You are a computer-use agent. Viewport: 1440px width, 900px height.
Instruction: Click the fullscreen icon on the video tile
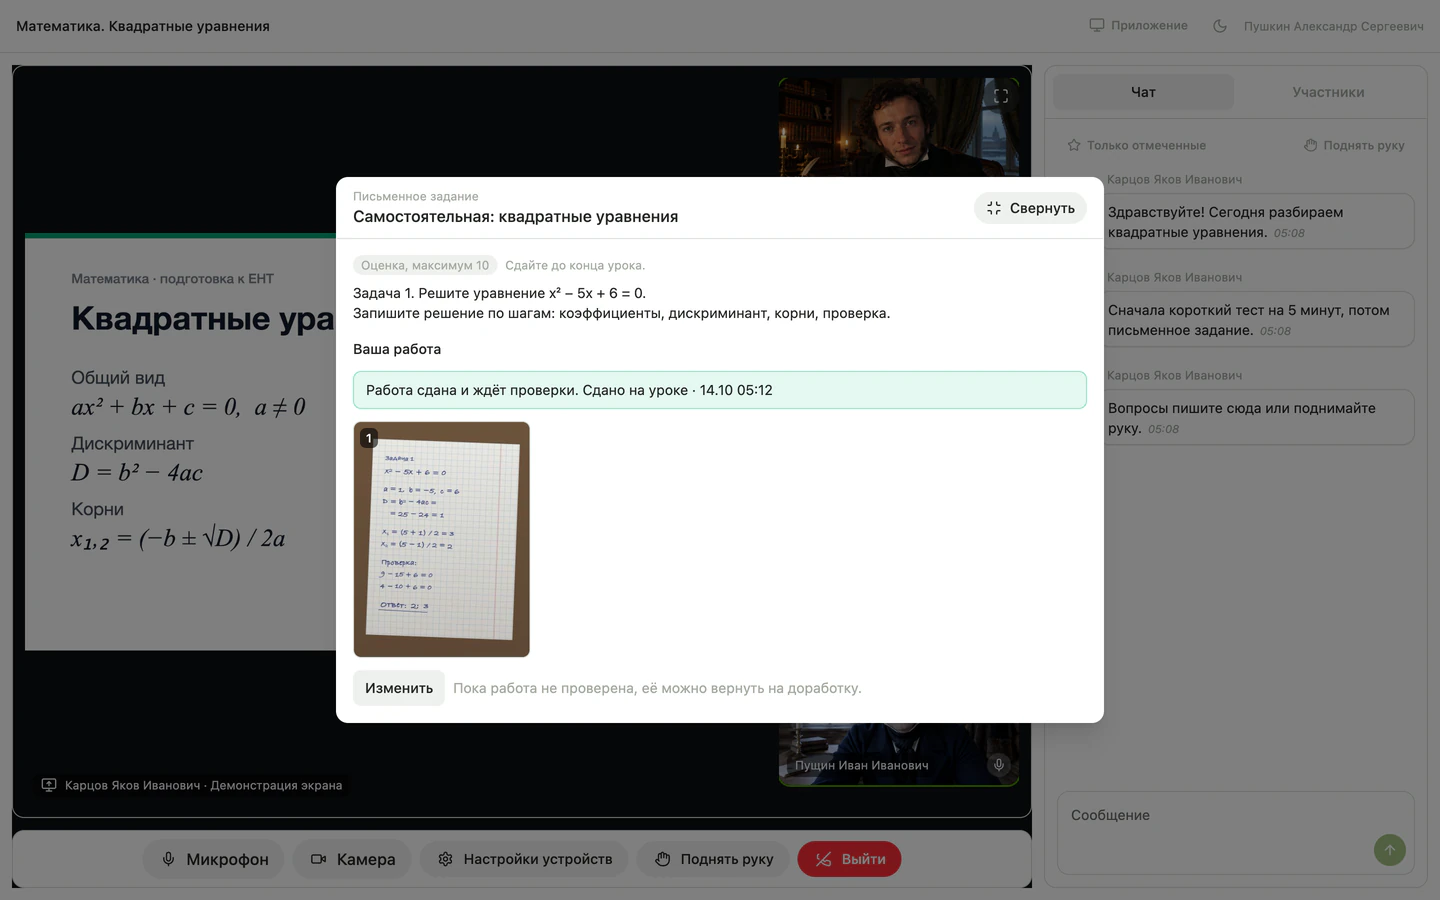[1001, 96]
